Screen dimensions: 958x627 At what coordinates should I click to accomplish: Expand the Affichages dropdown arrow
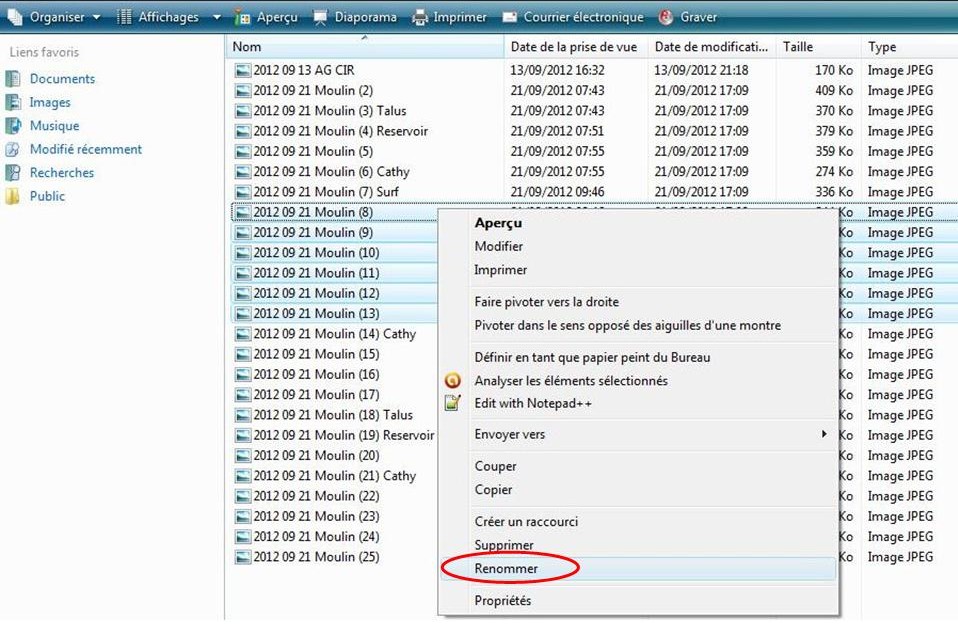coord(219,17)
